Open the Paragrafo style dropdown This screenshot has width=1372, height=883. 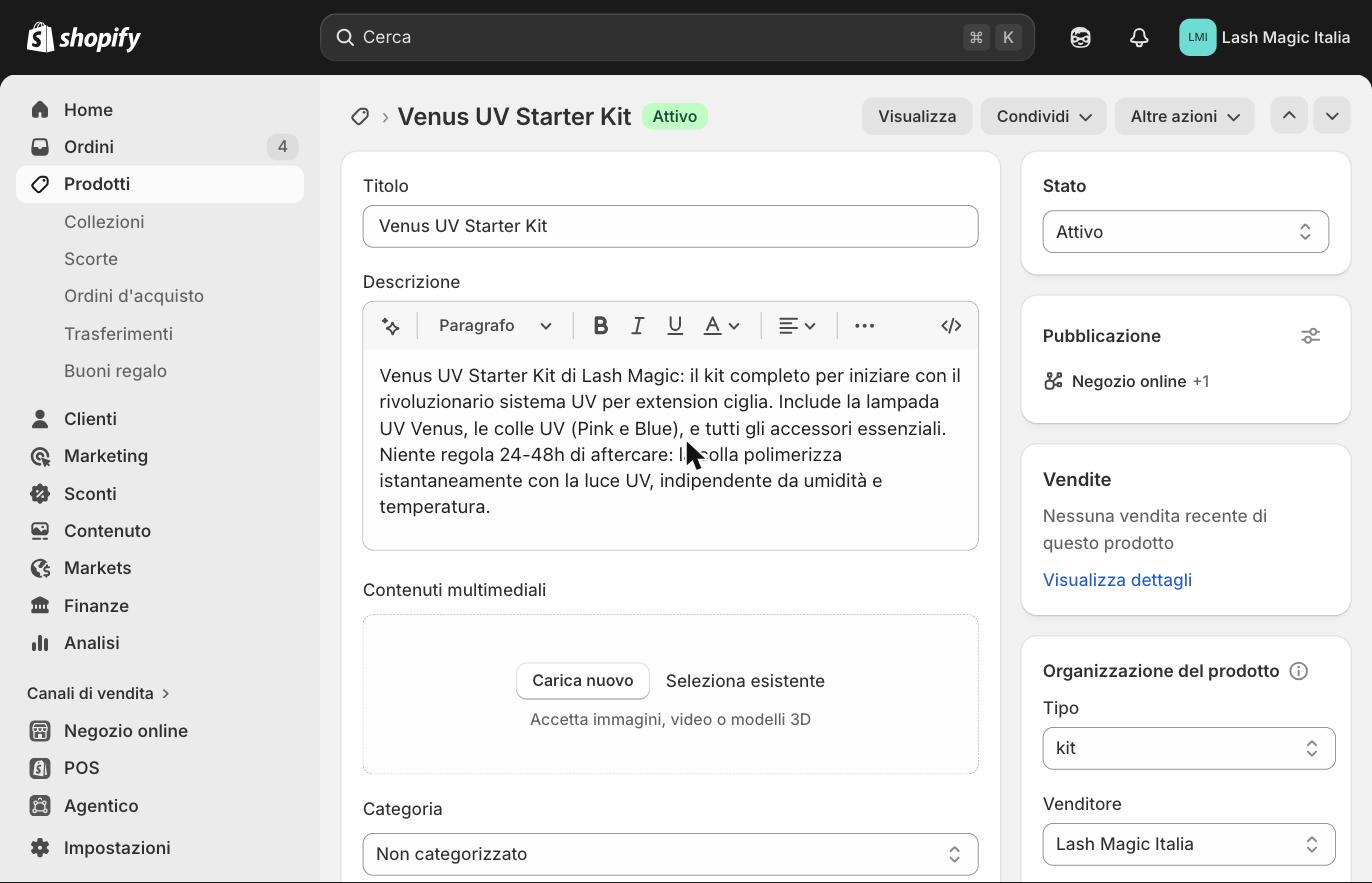pyautogui.click(x=495, y=326)
